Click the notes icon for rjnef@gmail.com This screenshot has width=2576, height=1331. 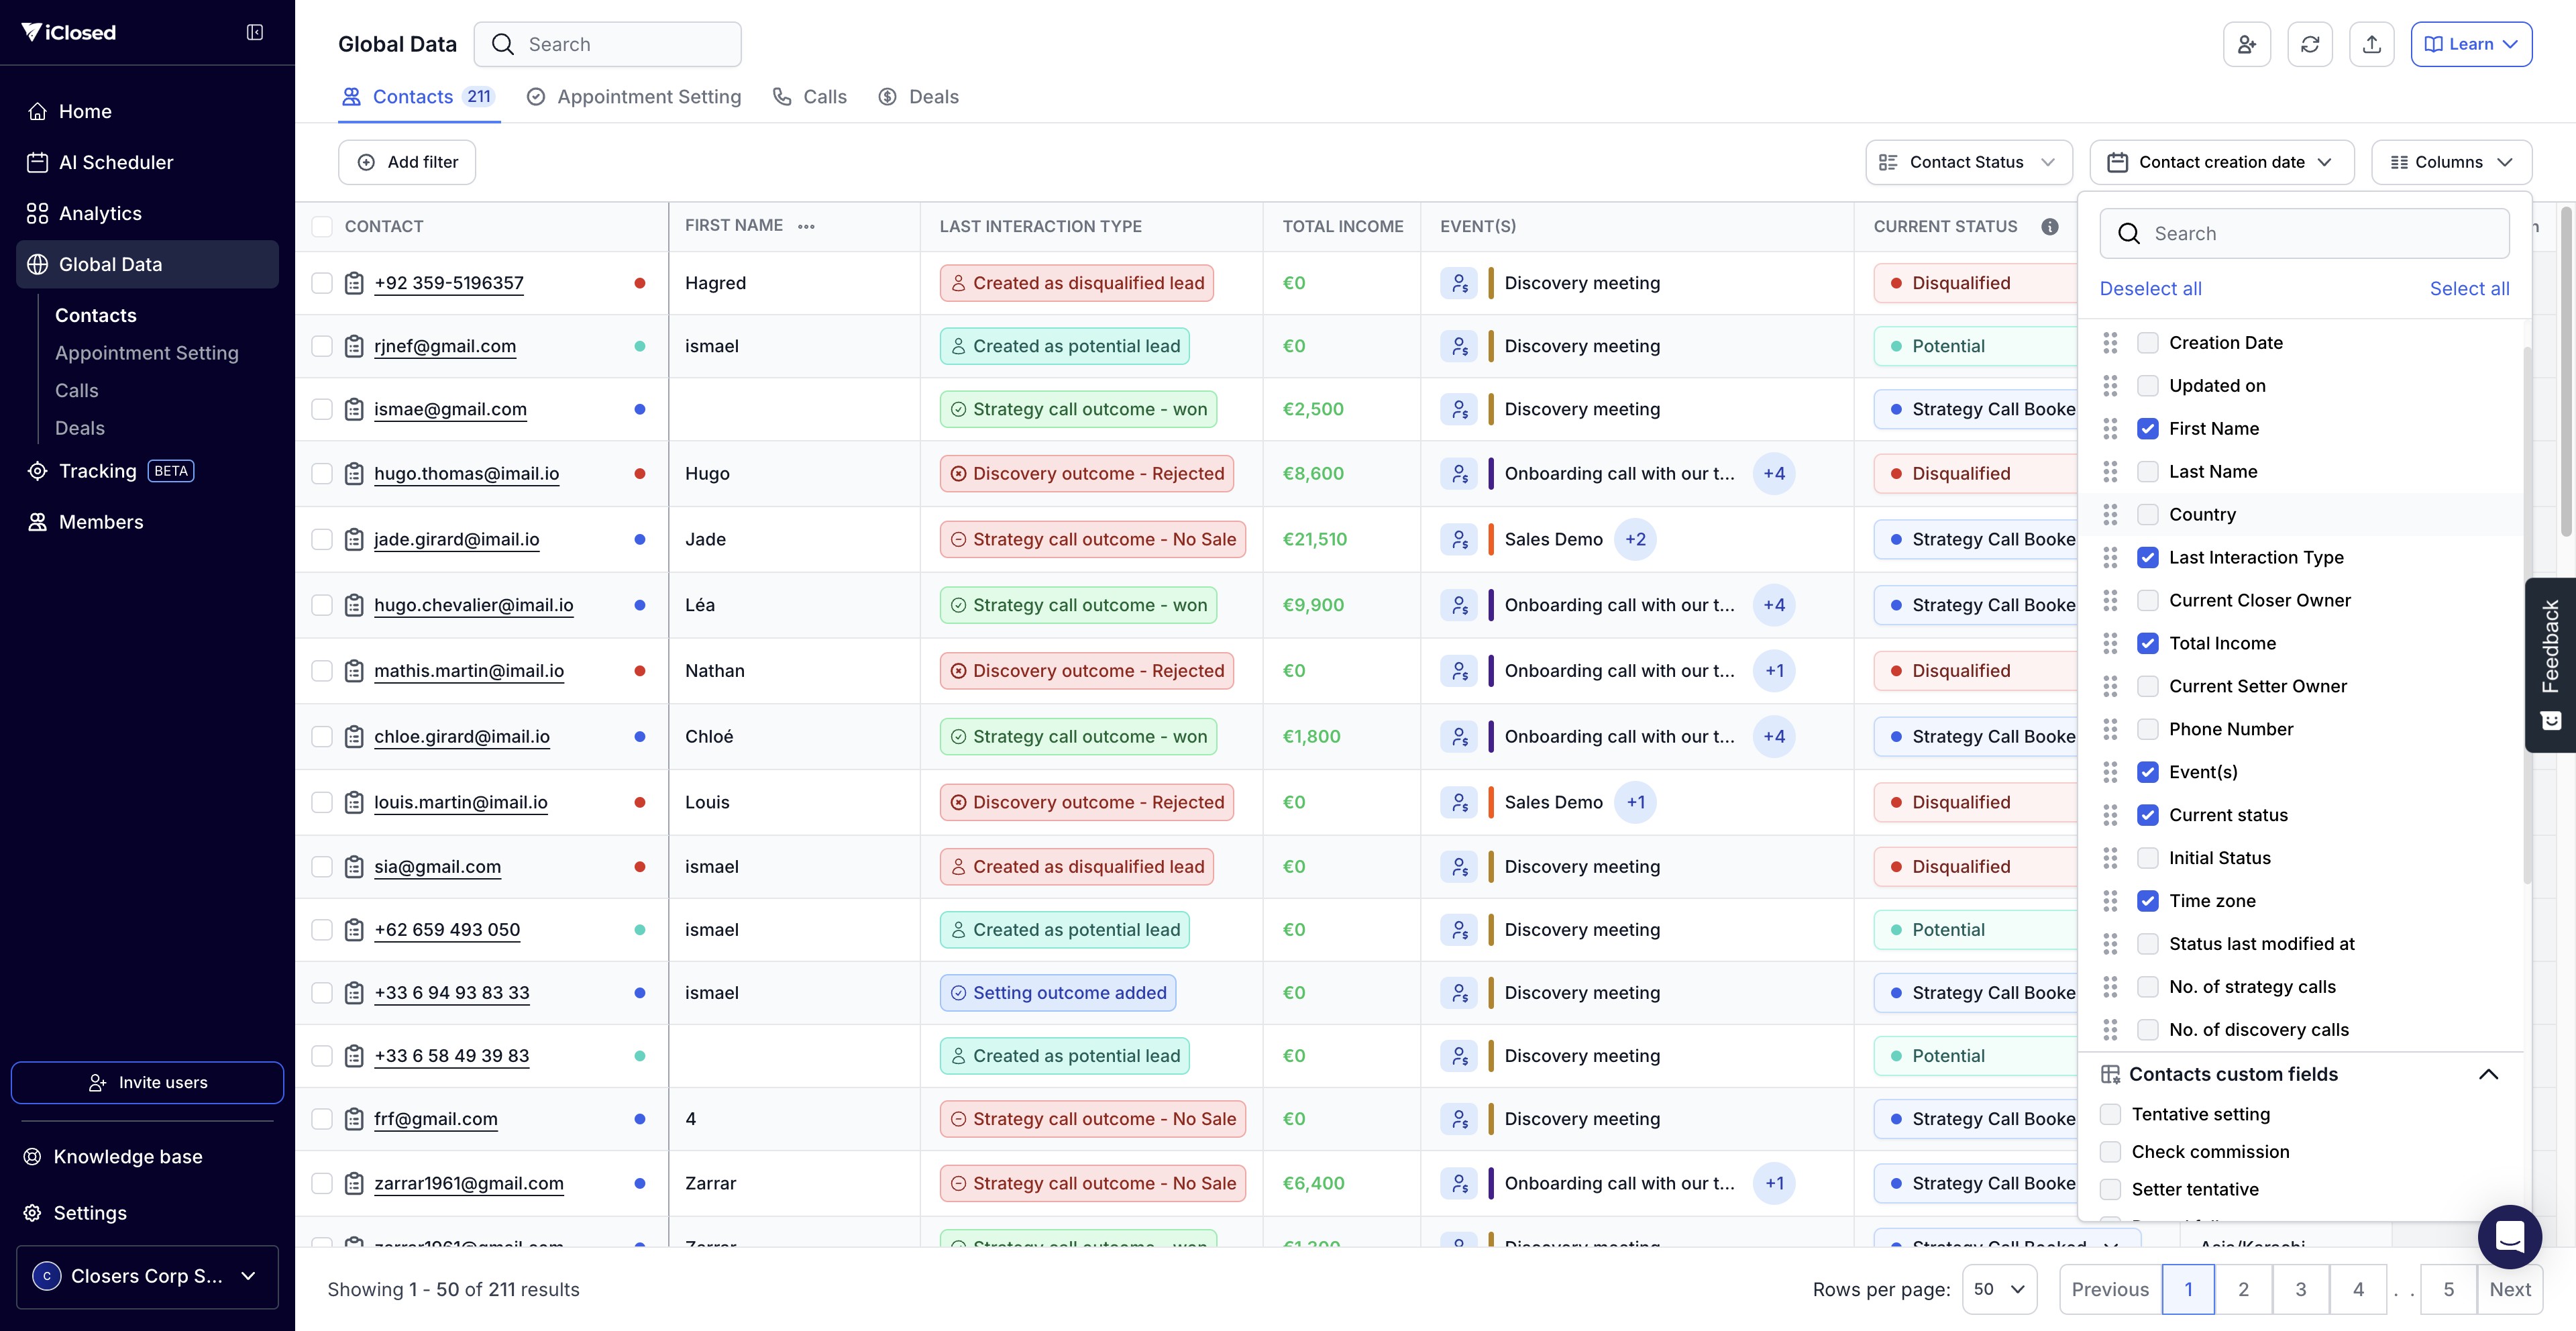click(x=354, y=346)
